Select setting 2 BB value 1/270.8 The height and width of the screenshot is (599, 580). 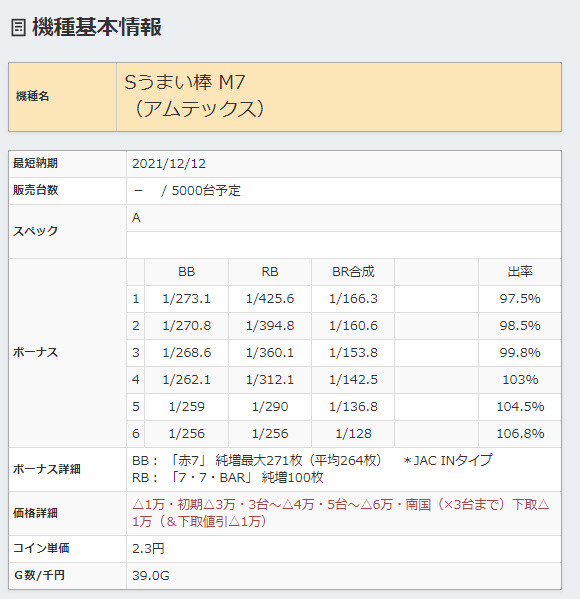tap(186, 326)
